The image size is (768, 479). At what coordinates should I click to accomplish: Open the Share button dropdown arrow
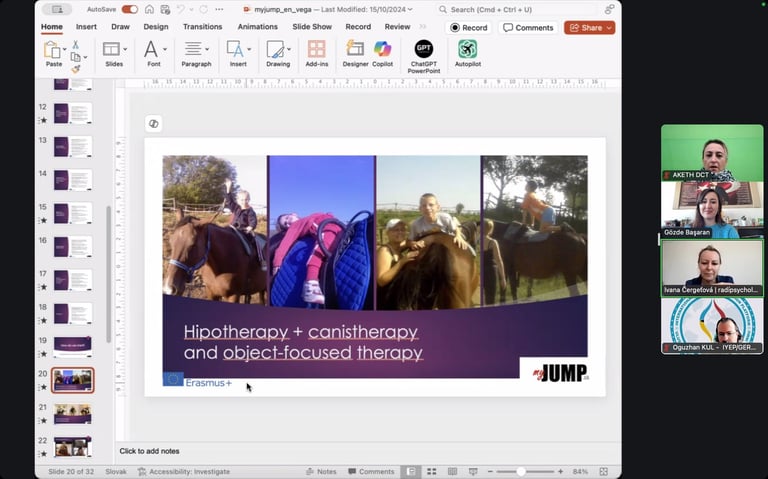[x=609, y=28]
